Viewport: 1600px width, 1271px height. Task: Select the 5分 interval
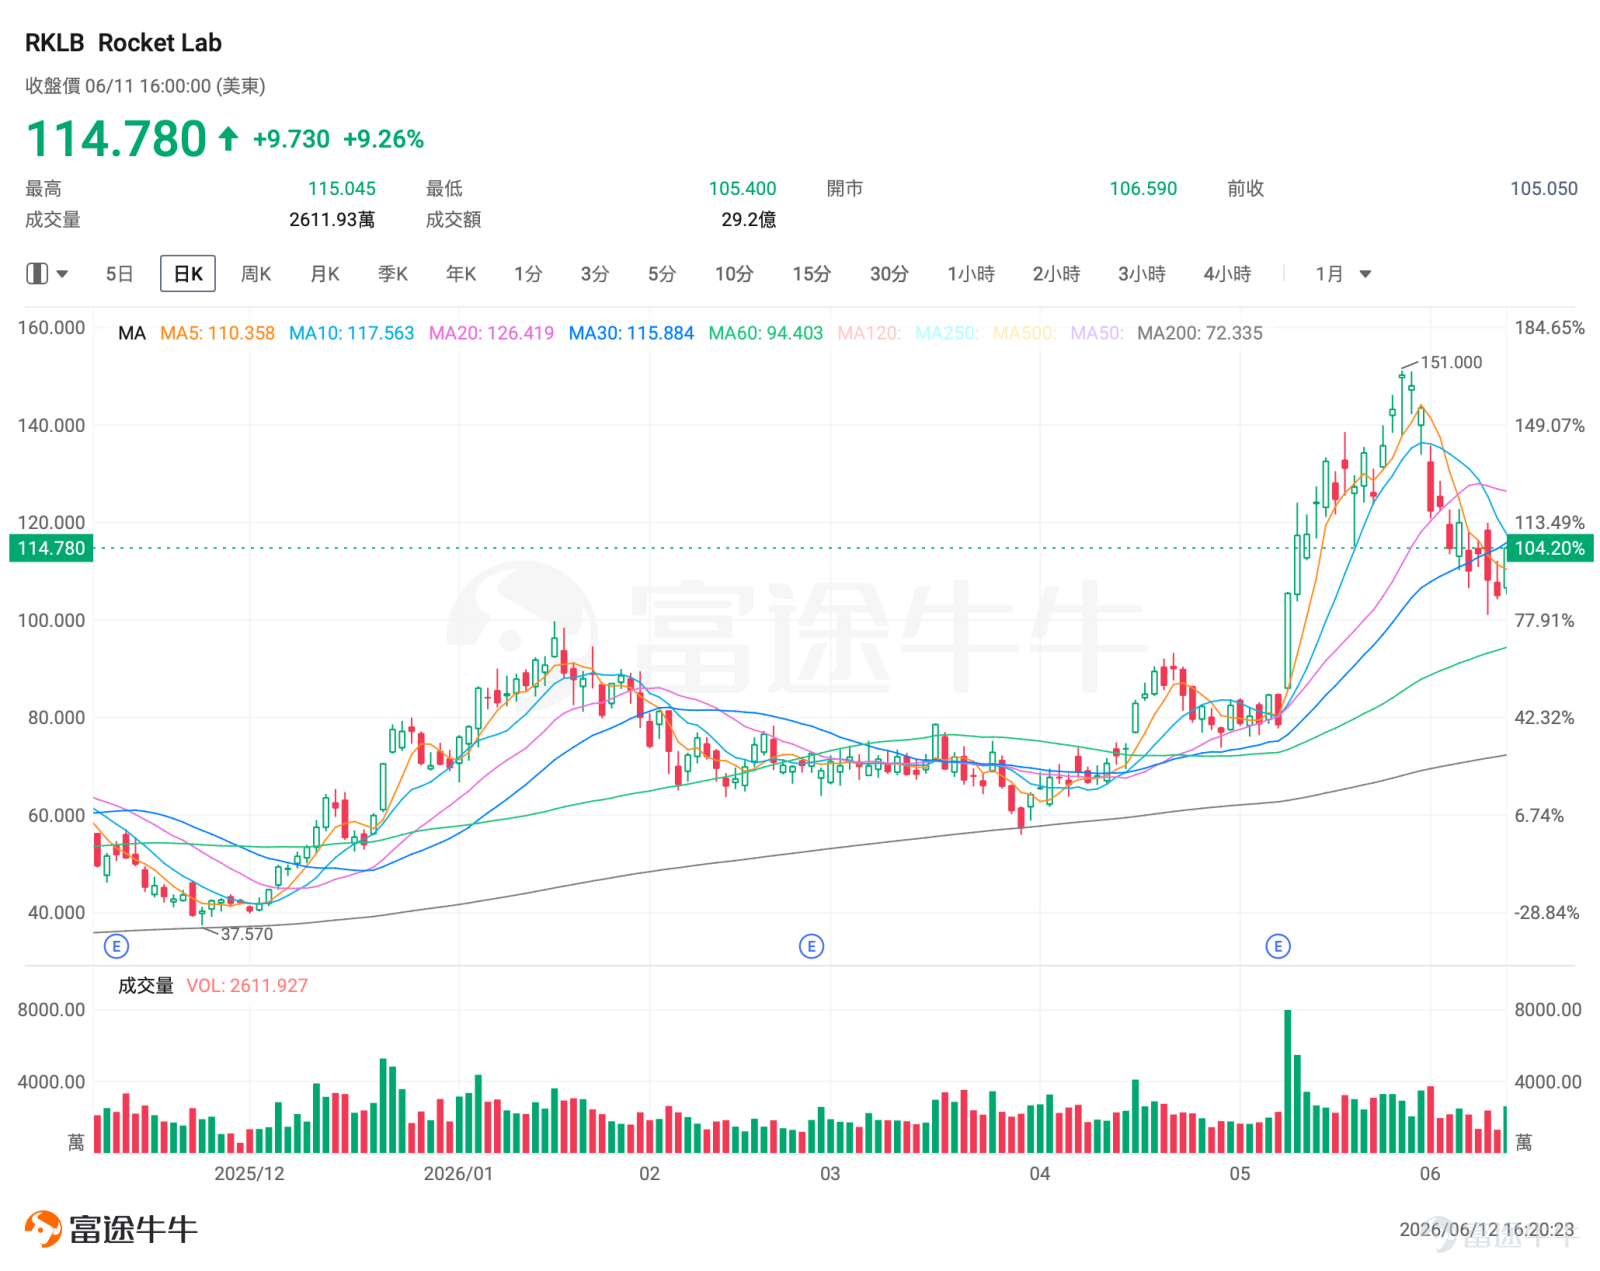click(x=662, y=274)
